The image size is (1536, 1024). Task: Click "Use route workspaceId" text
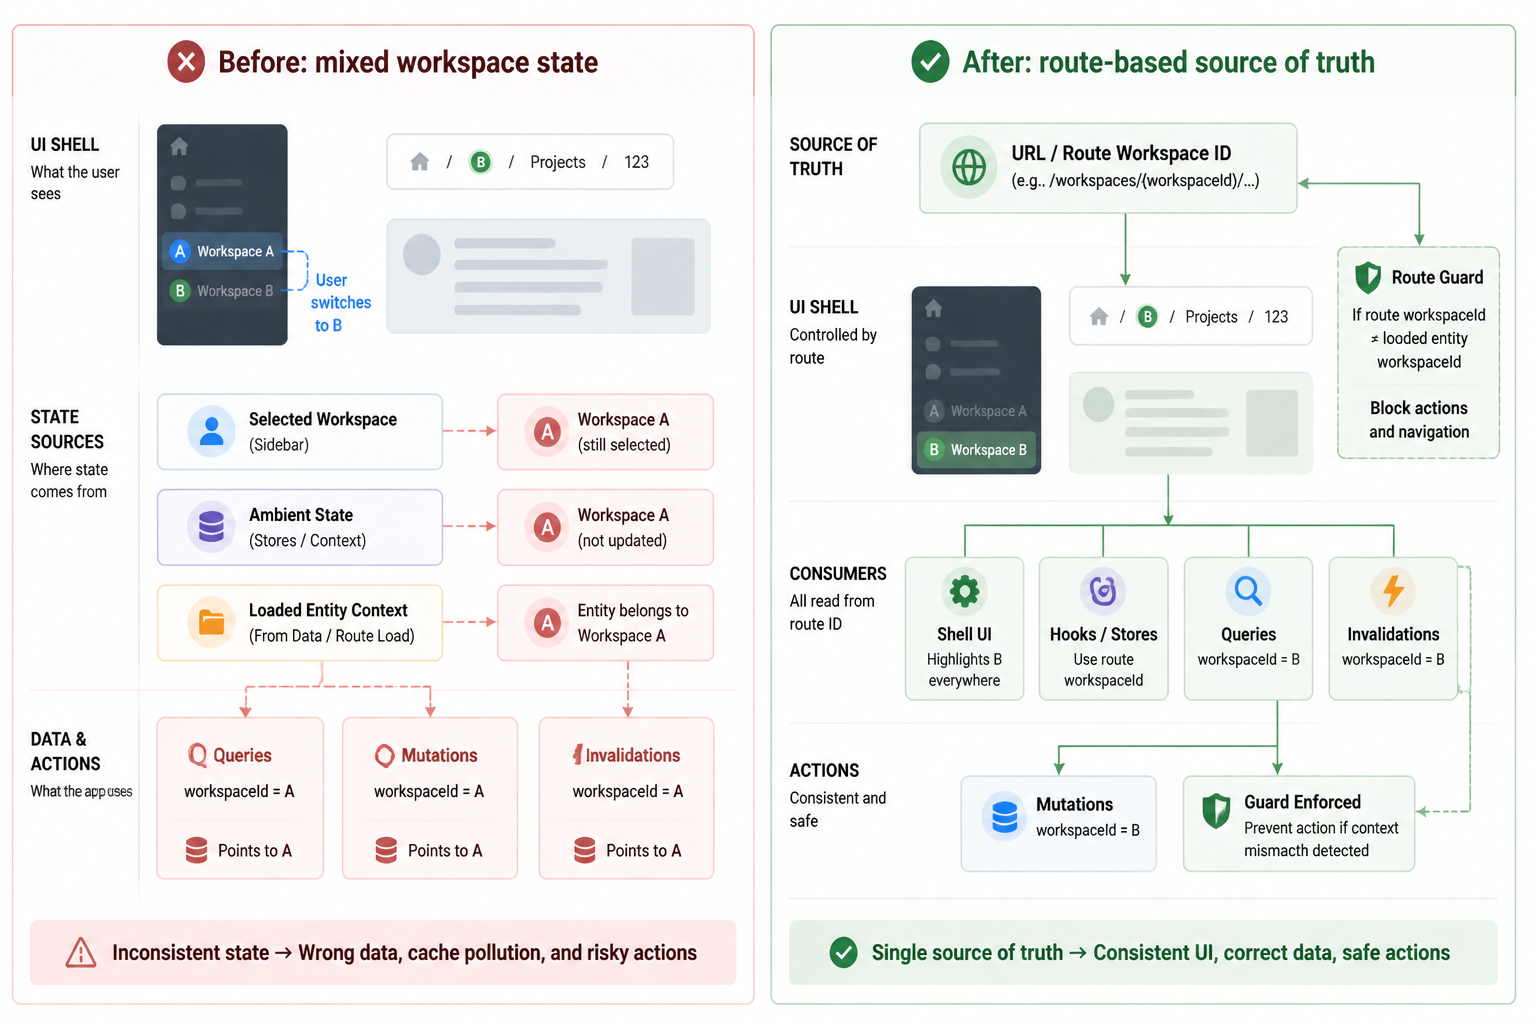[x=1103, y=670]
